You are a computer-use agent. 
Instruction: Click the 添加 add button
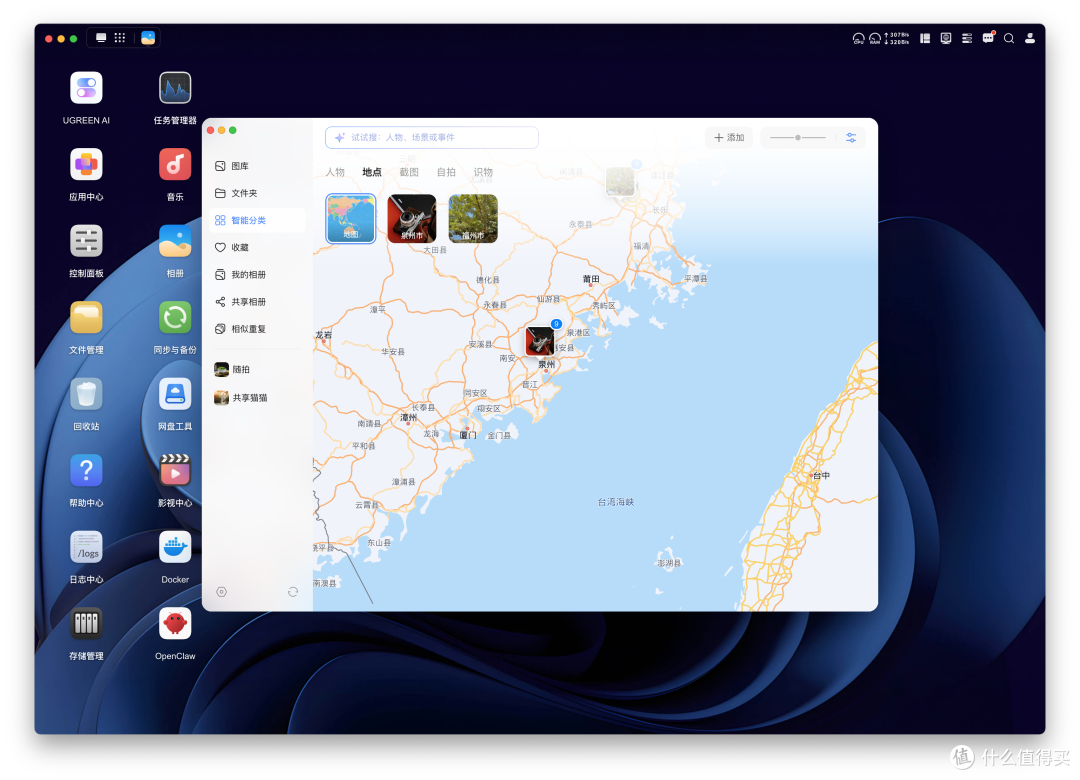coord(729,138)
